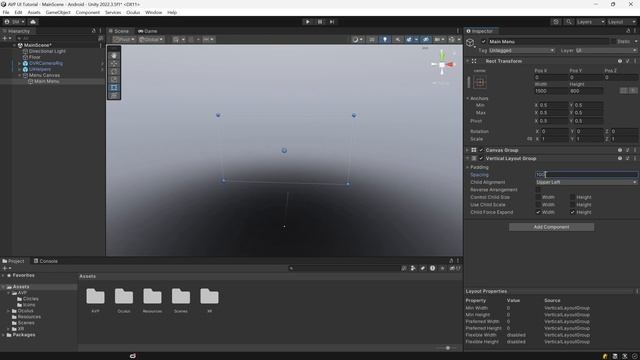This screenshot has height=360, width=640.
Task: Open the Component menu
Action: tap(88, 13)
